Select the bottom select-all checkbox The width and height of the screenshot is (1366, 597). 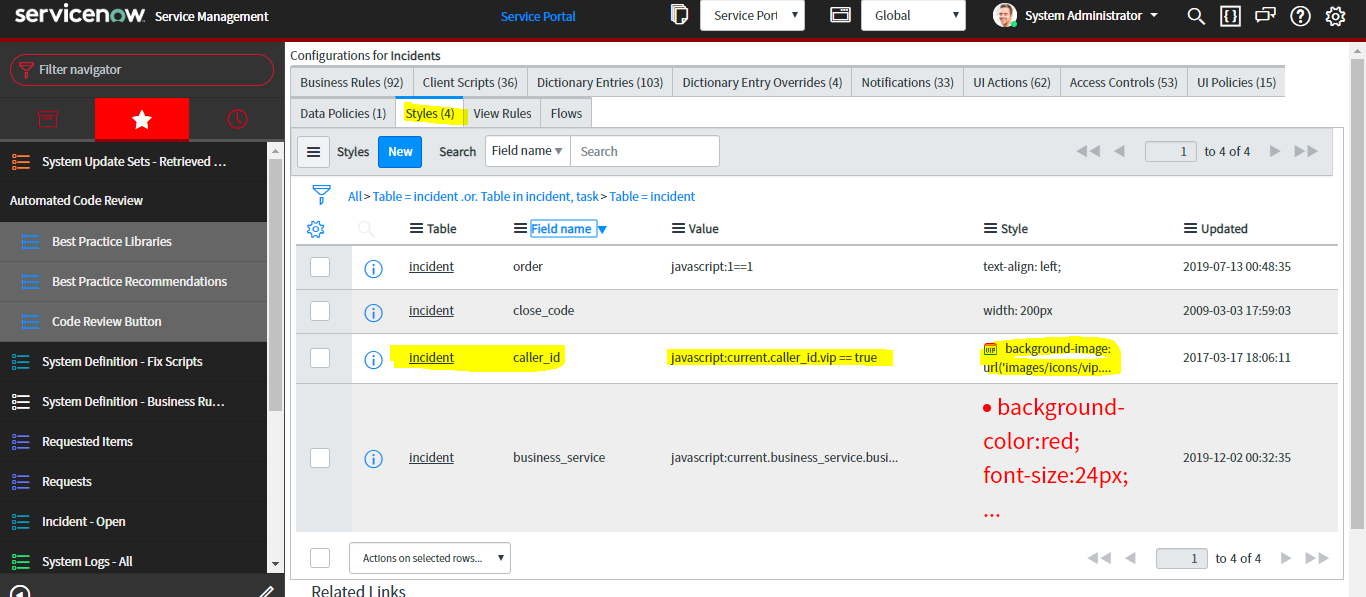click(321, 558)
